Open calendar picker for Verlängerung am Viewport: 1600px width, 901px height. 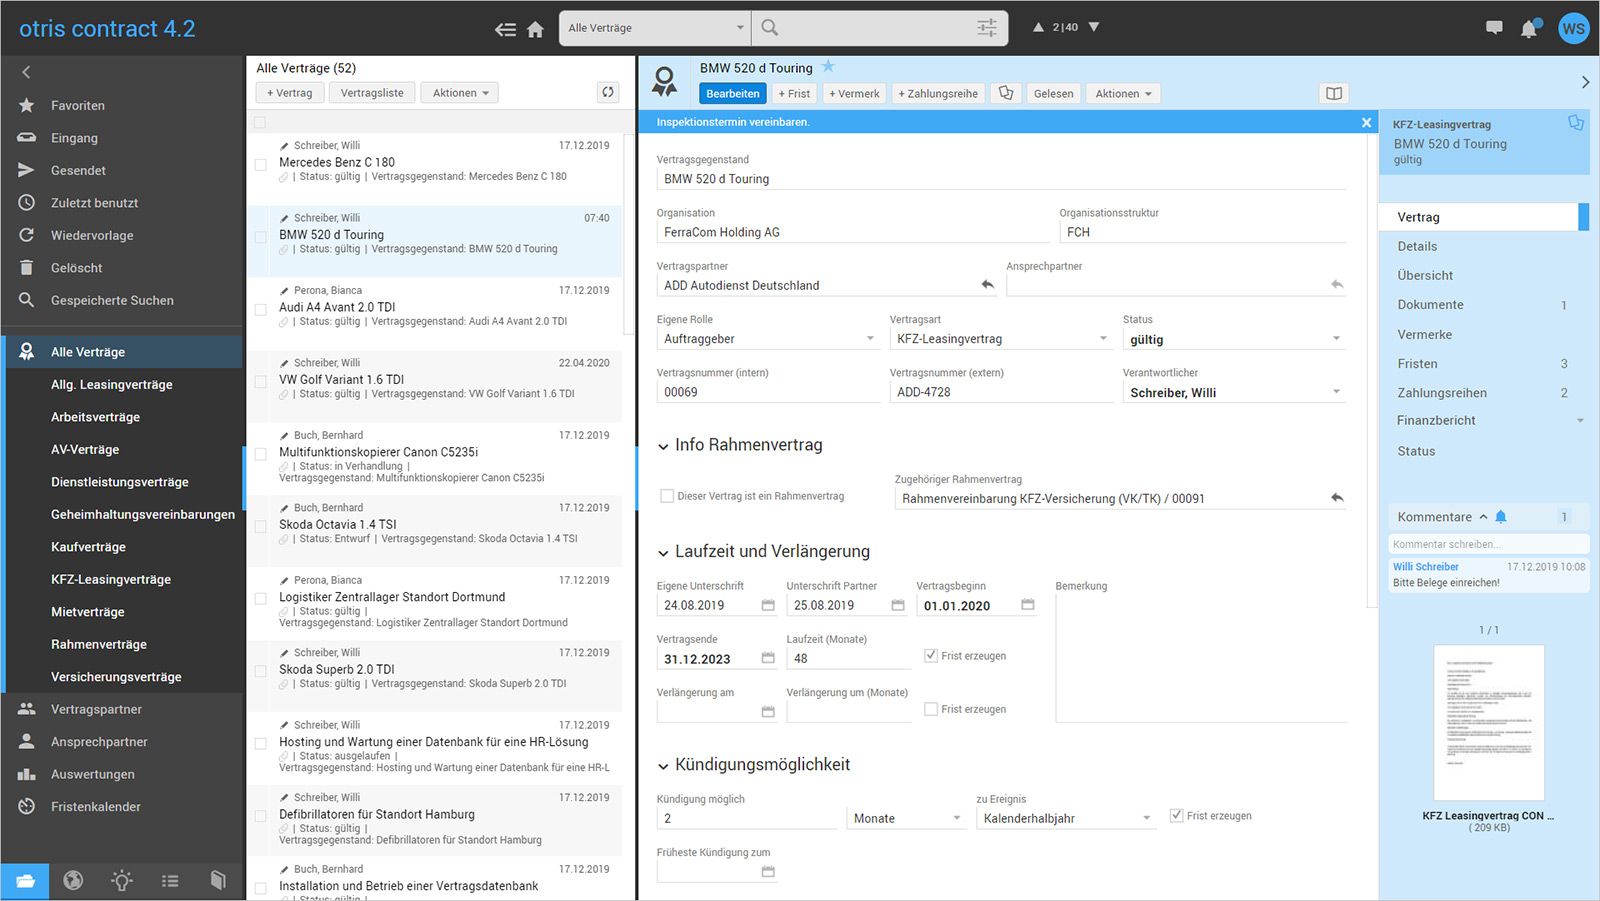pos(768,711)
